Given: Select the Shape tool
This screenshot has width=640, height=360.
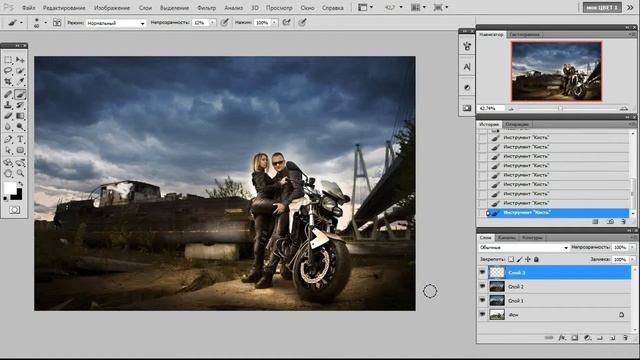Looking at the screenshot, I should click(x=20, y=151).
